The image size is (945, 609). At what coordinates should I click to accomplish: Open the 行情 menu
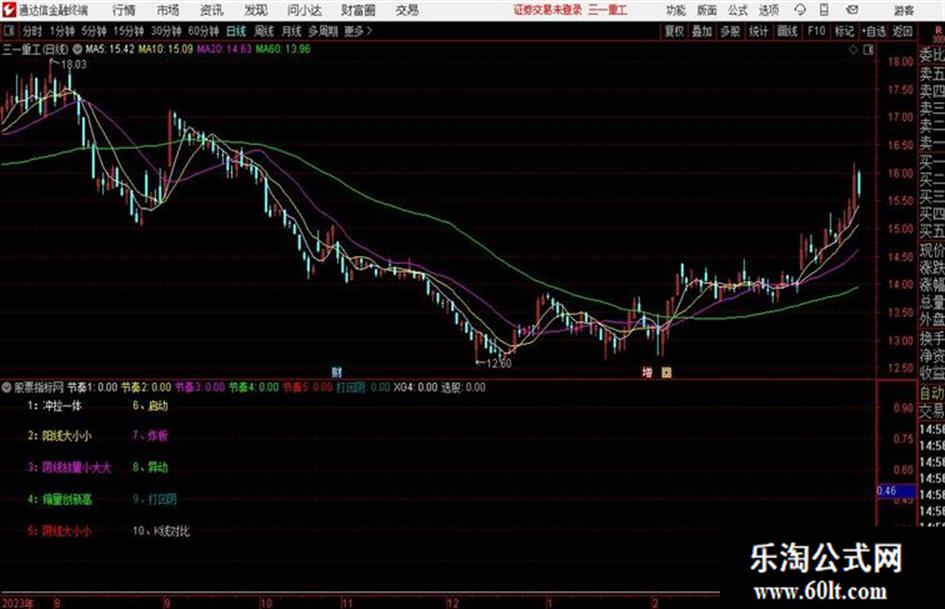(124, 10)
